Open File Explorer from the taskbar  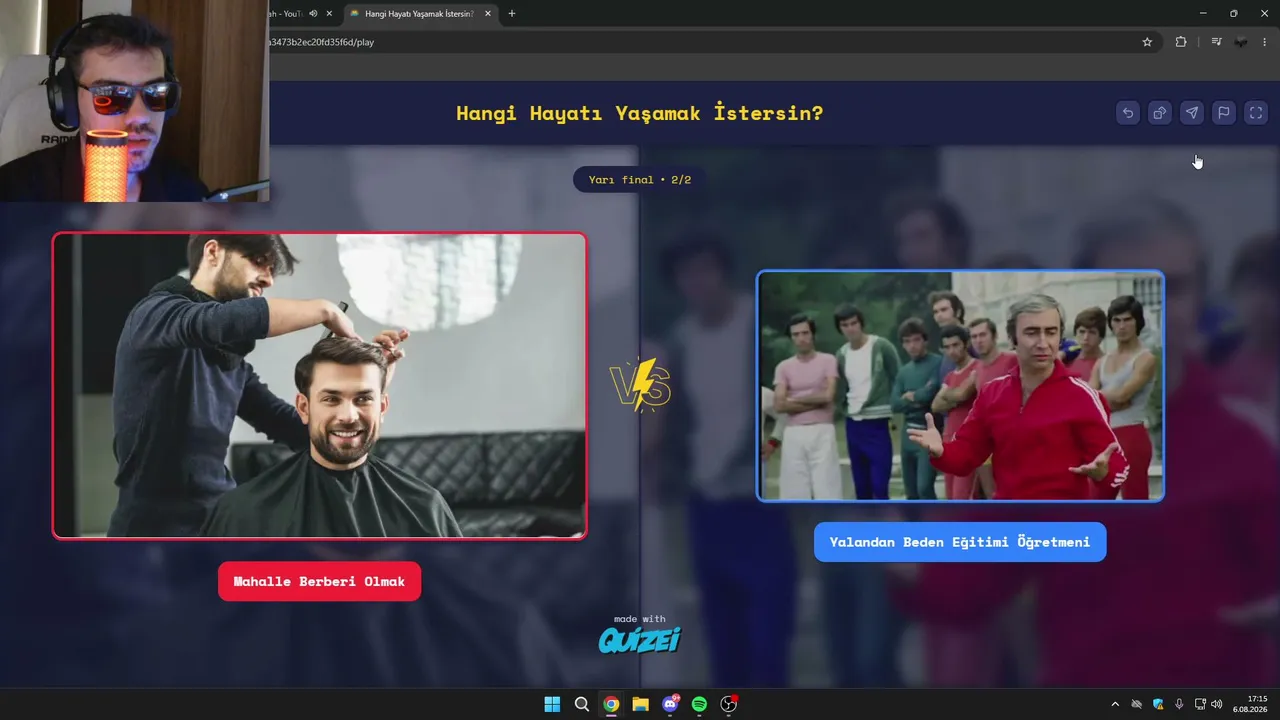point(640,704)
